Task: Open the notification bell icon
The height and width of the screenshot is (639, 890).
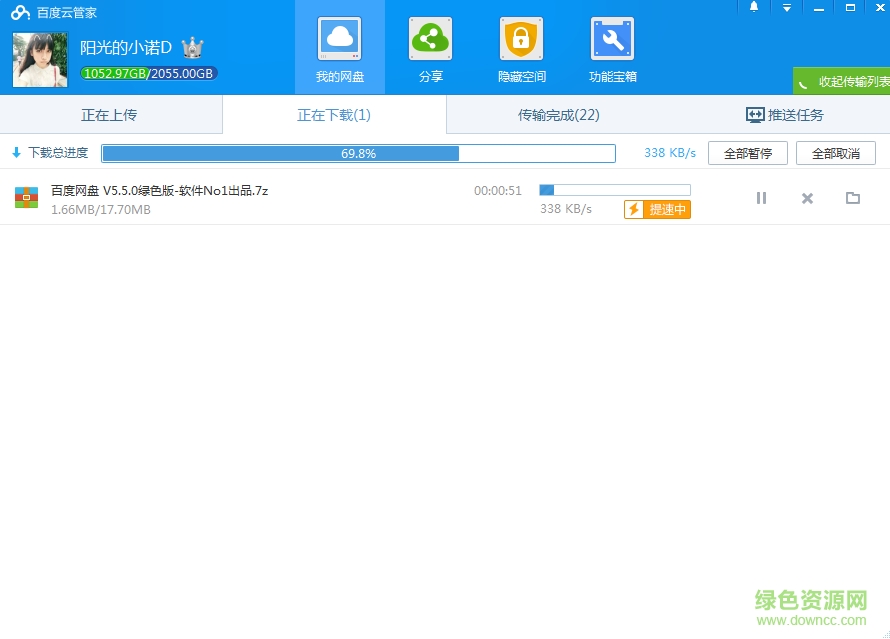Action: click(x=755, y=7)
